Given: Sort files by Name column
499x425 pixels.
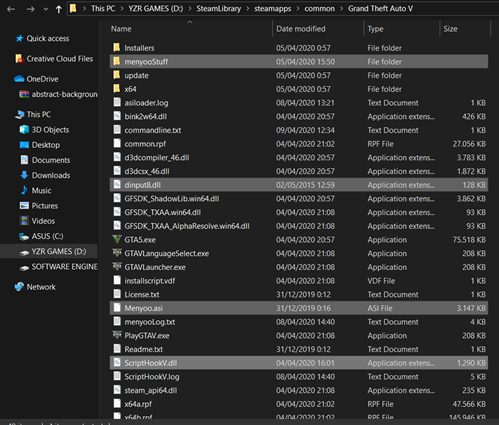Looking at the screenshot, I should click(121, 29).
